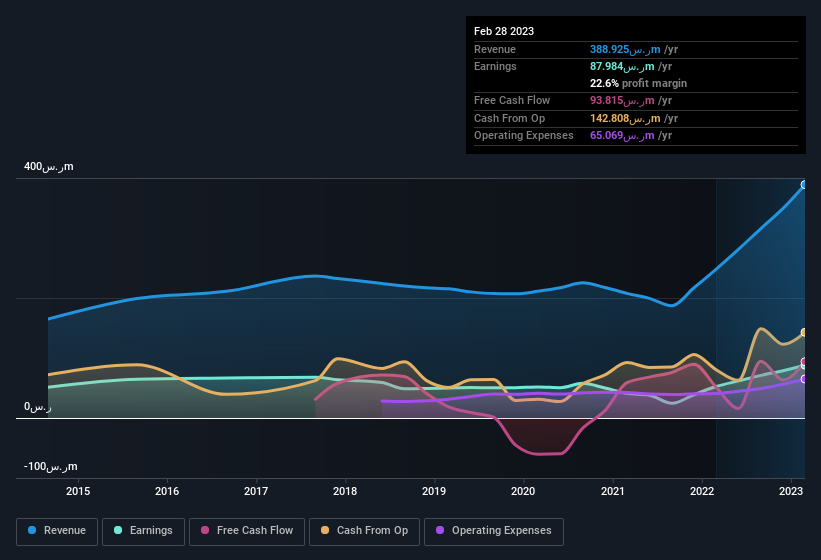Hide the Free Cash Flow series
This screenshot has height=560, width=821.
click(x=247, y=531)
